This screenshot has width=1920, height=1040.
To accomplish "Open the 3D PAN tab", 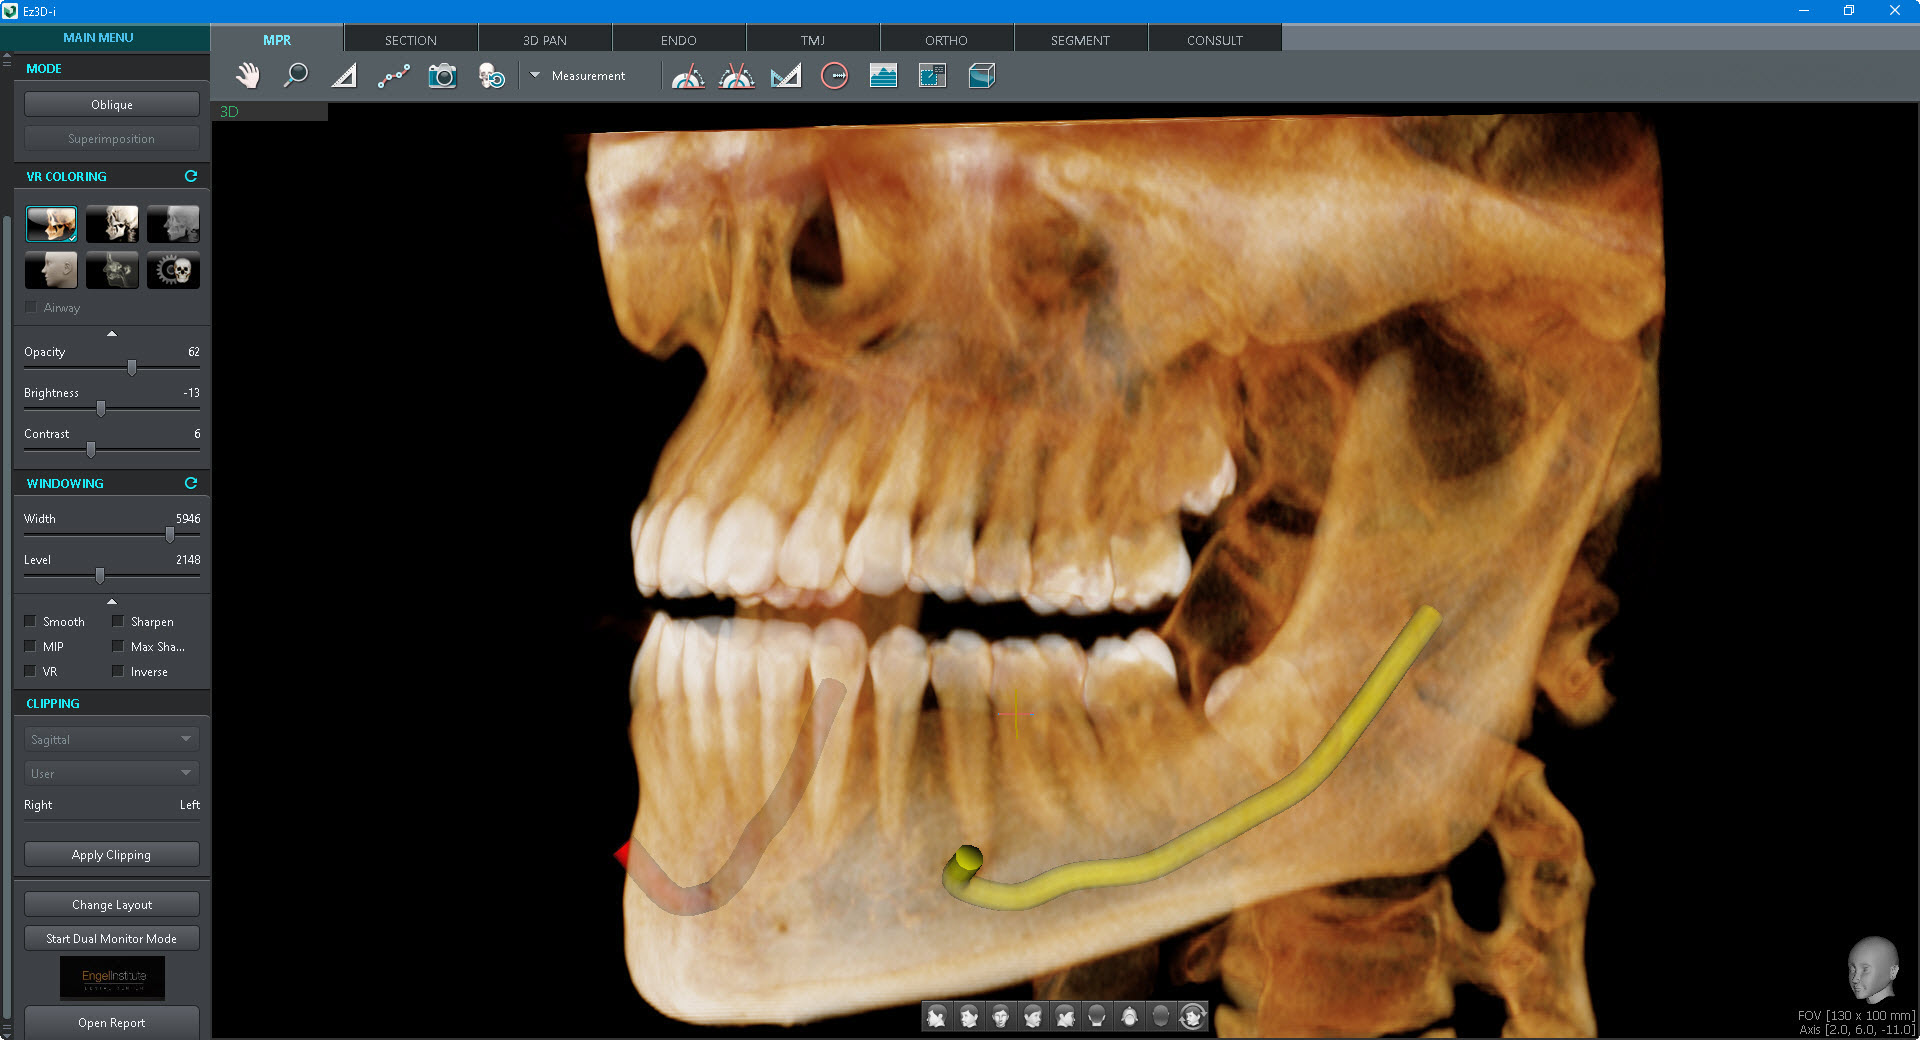I will pyautogui.click(x=544, y=40).
